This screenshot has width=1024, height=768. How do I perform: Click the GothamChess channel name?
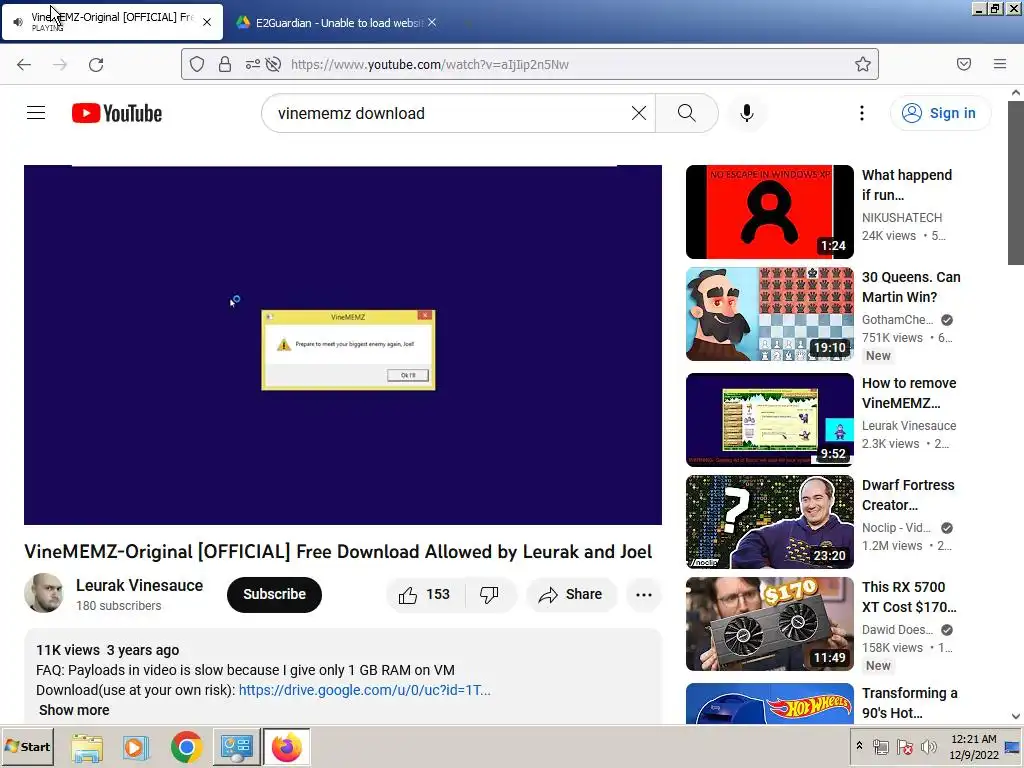click(897, 319)
